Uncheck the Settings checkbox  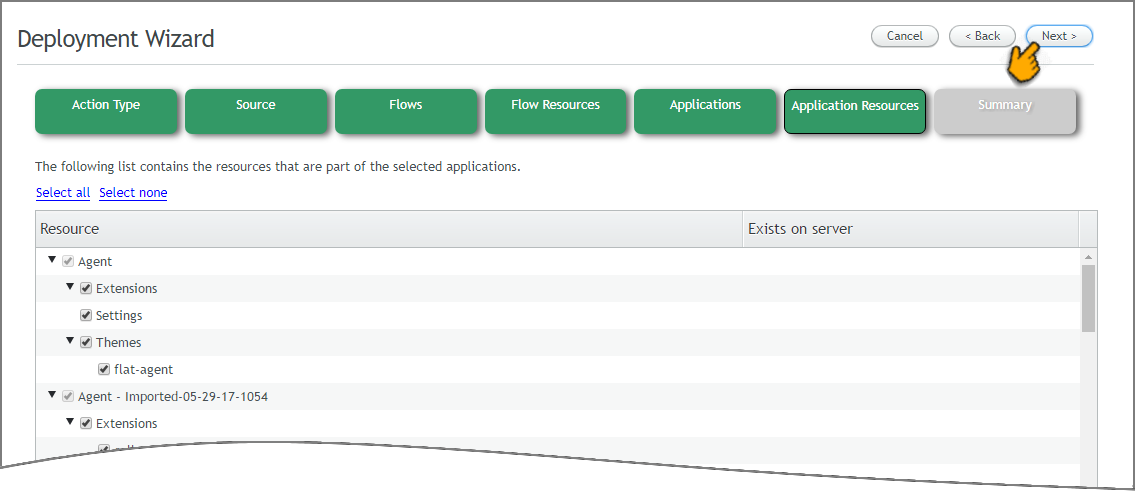86,315
